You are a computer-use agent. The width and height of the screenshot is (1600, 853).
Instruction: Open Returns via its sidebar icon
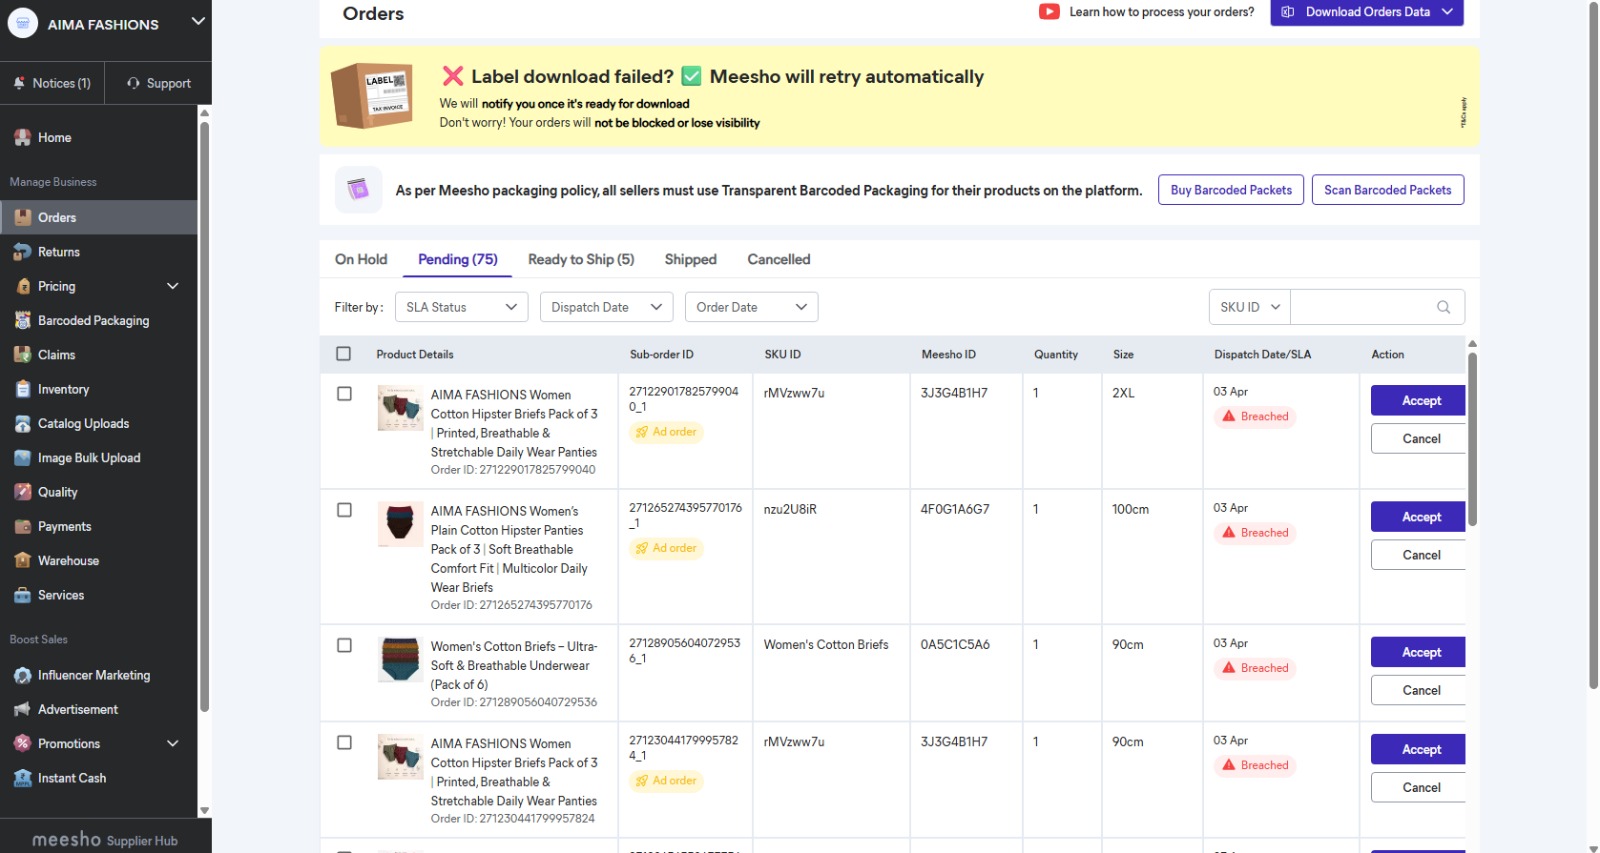(x=22, y=252)
